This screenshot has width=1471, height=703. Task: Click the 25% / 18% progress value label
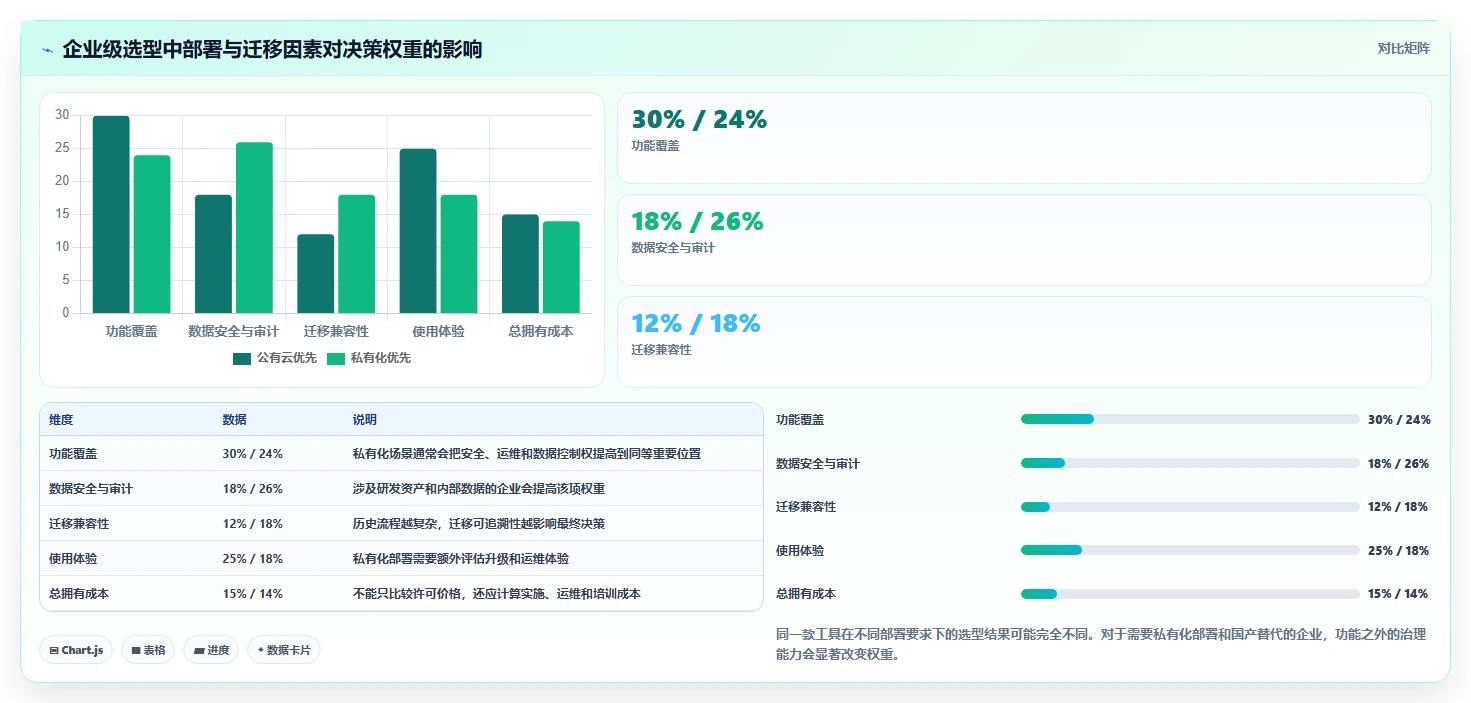tap(1398, 551)
